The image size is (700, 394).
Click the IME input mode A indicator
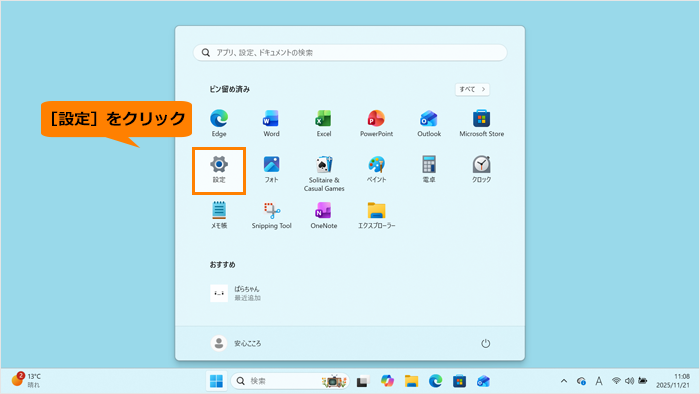599,381
